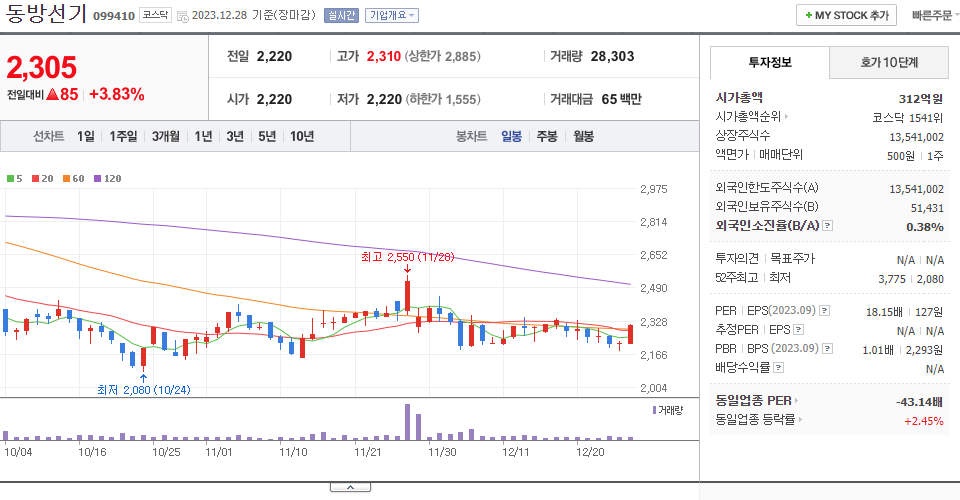This screenshot has height=500, width=960.
Task: Click the 거래대금 65 백만 value
Action: pos(621,99)
